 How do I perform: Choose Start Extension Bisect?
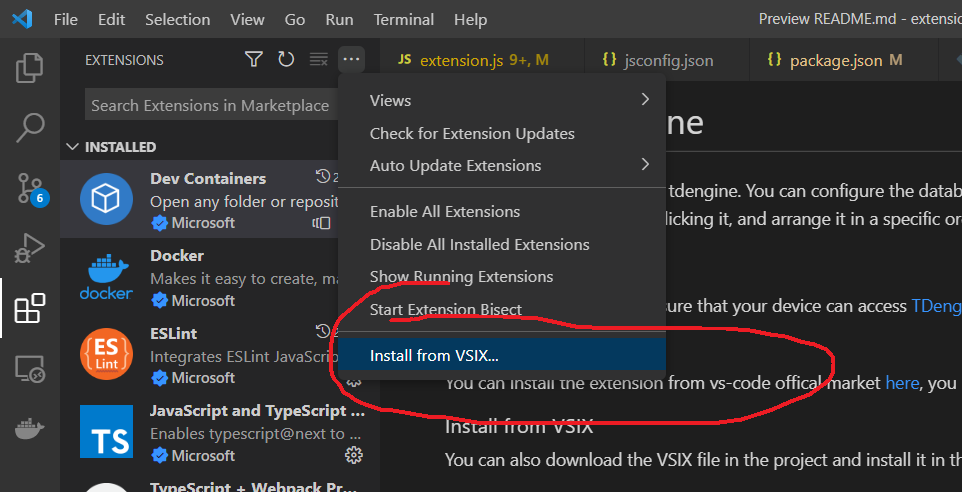click(502, 309)
